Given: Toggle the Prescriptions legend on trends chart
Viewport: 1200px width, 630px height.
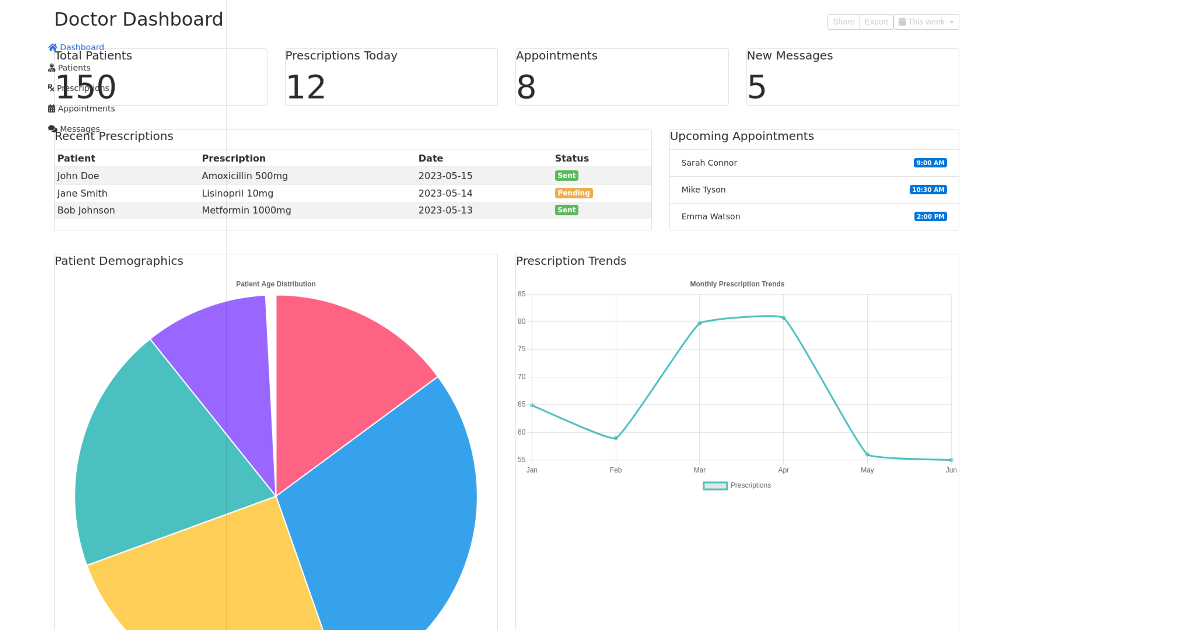Looking at the screenshot, I should (x=737, y=485).
